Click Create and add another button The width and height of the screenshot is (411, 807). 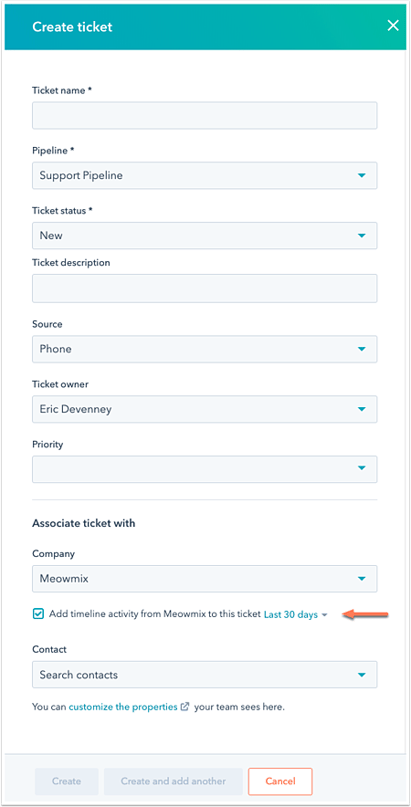click(173, 781)
